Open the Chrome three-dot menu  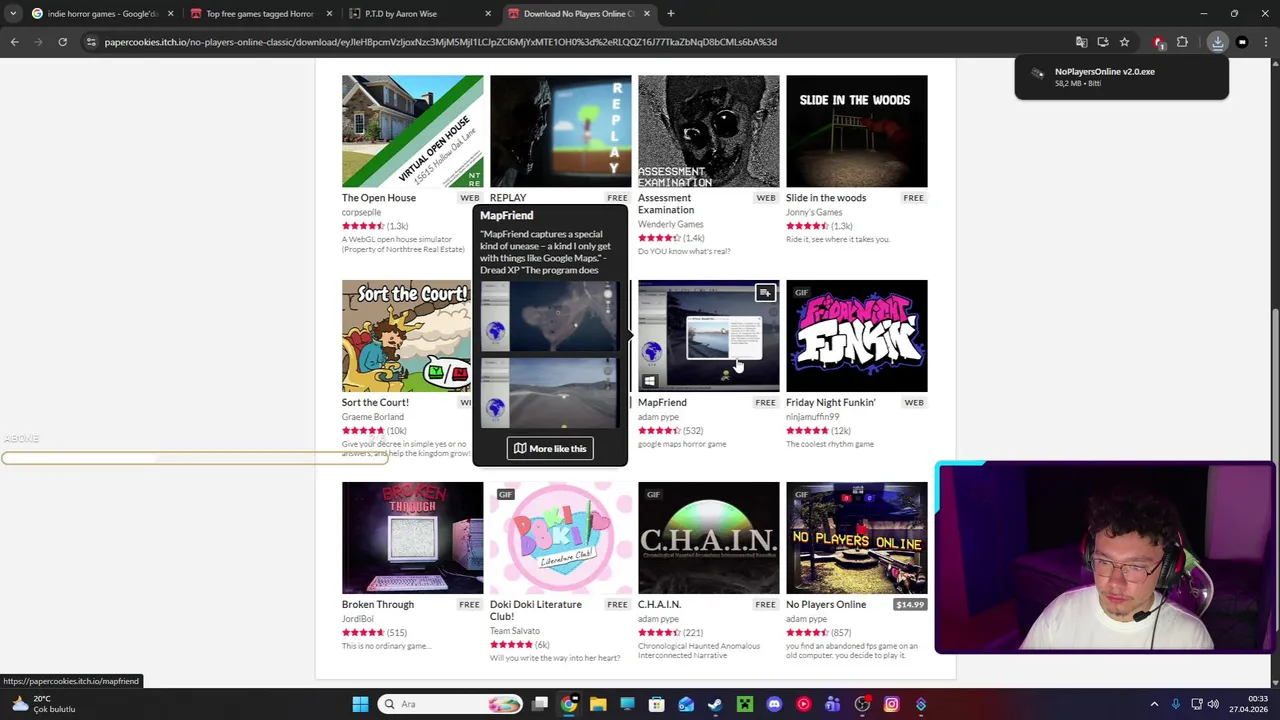click(1266, 42)
